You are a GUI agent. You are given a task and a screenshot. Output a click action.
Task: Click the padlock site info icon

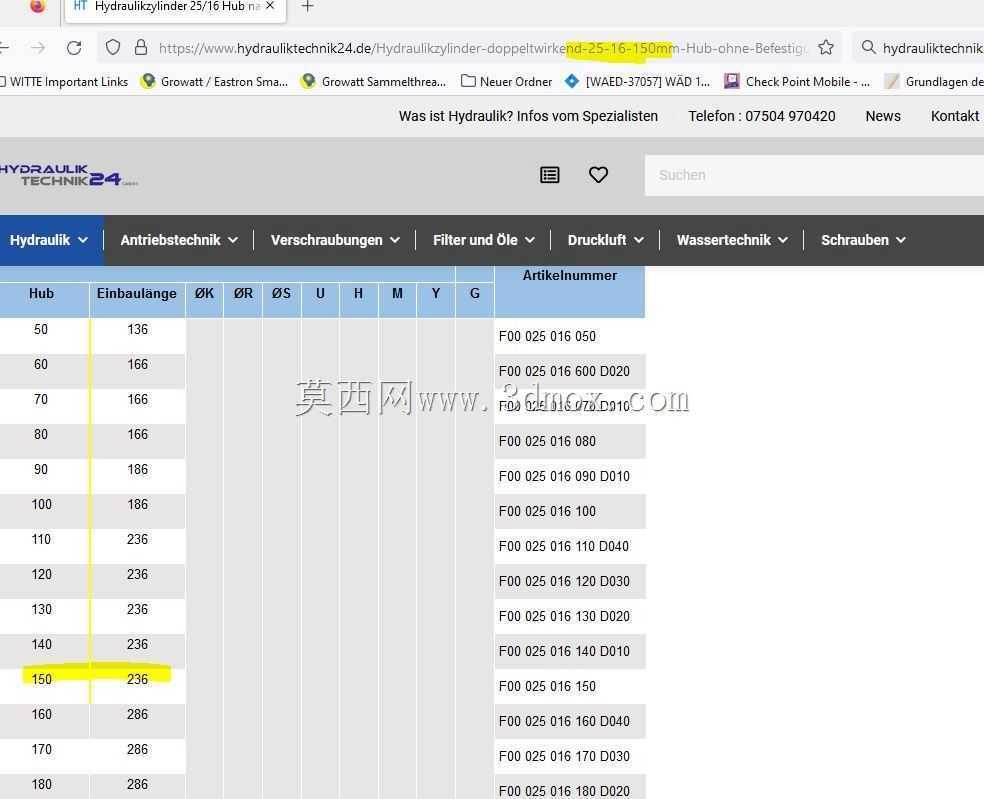coord(141,47)
